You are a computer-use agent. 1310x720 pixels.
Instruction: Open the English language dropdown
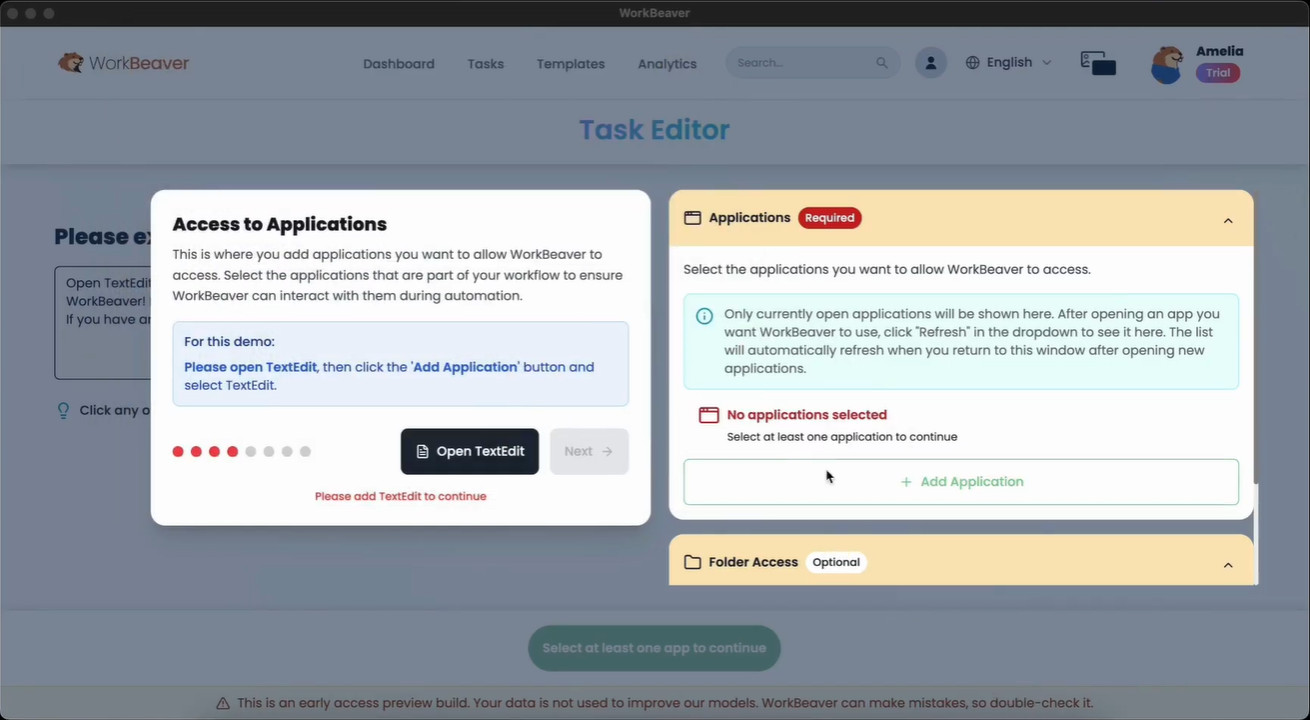pos(1009,63)
